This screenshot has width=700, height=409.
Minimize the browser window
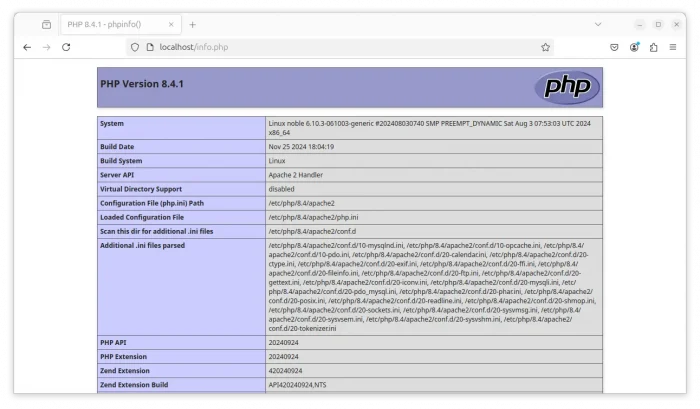[640, 25]
